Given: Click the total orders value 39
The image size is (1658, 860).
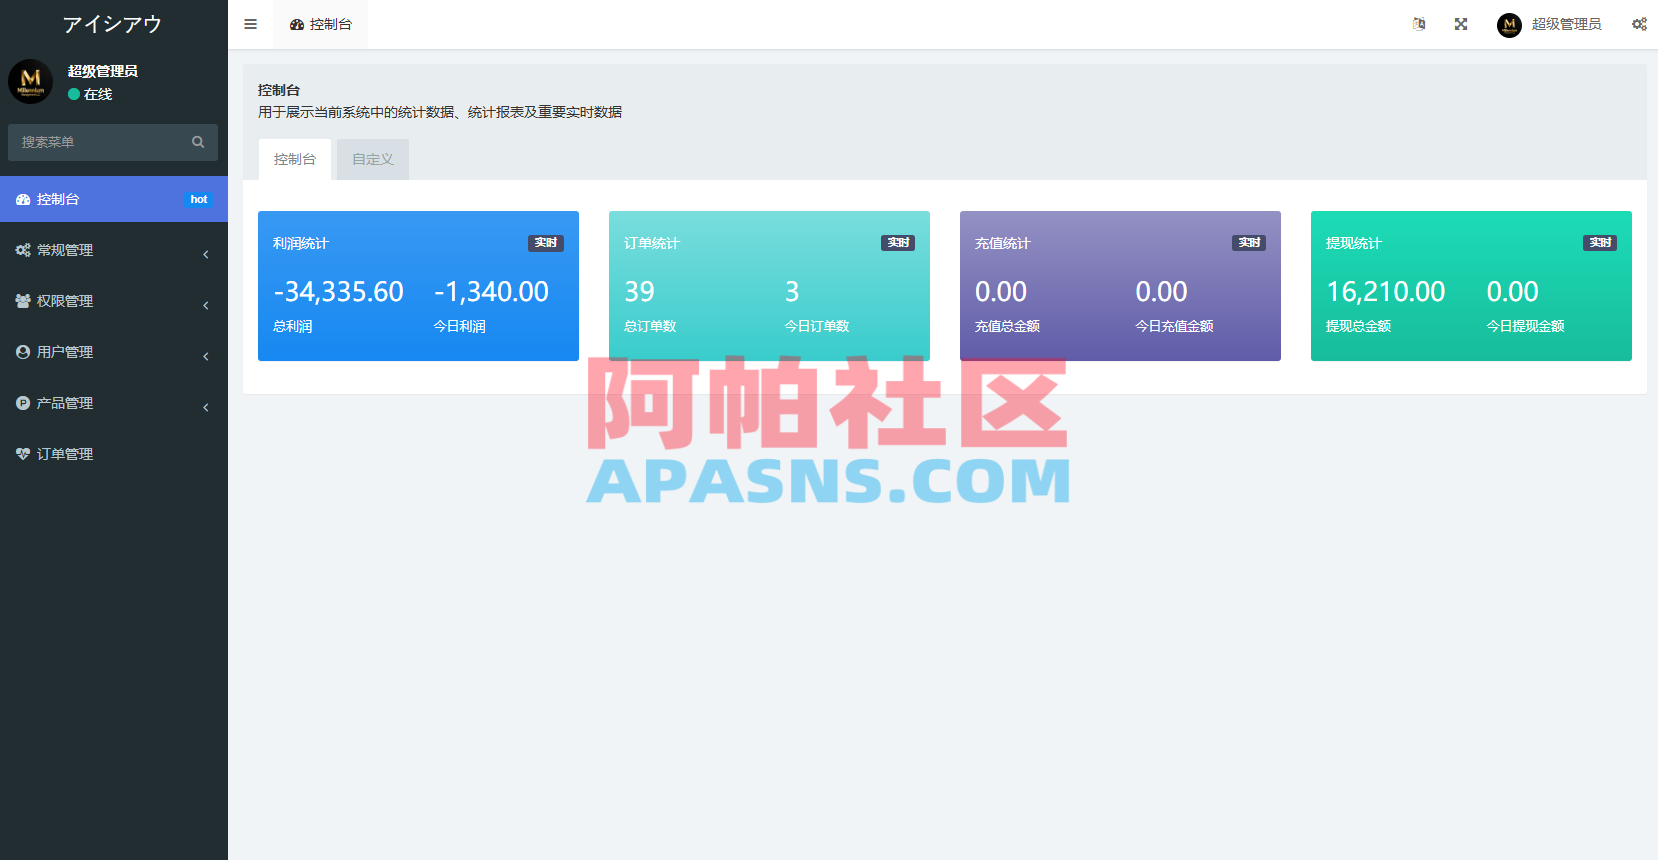Looking at the screenshot, I should [x=640, y=292].
